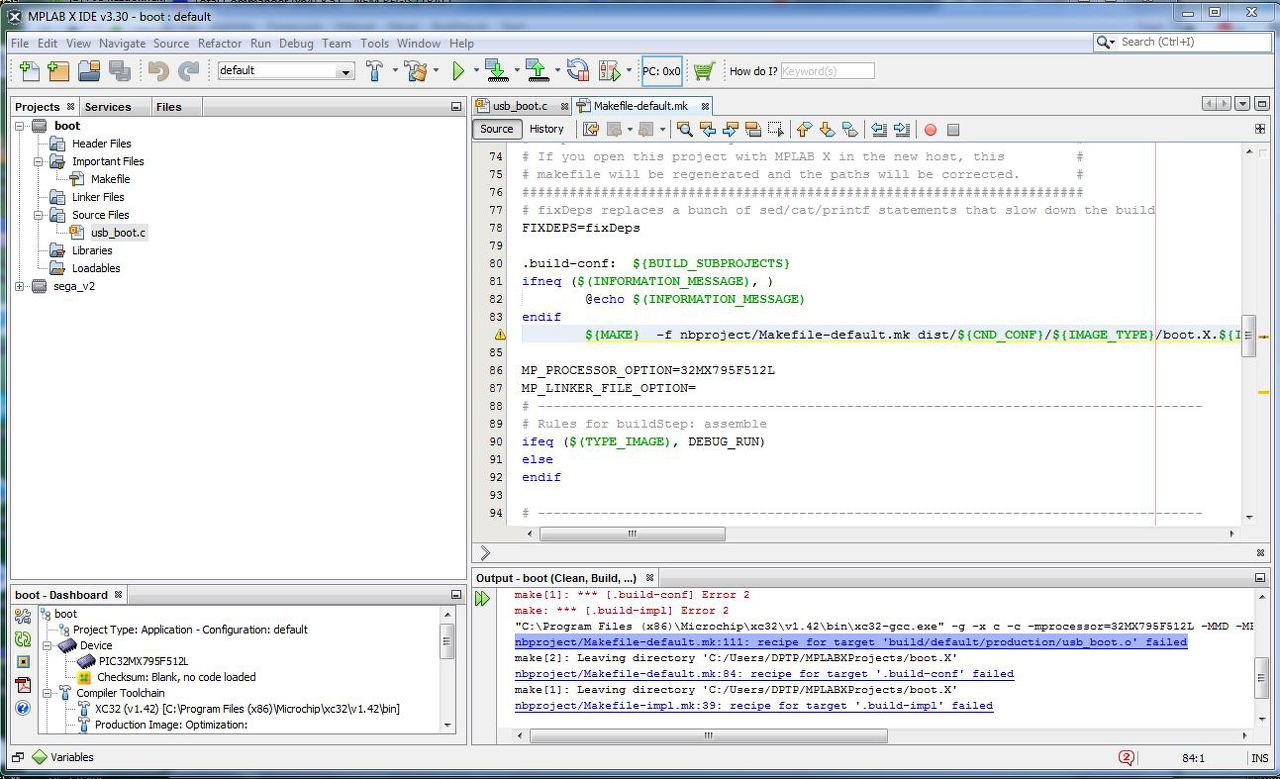
Task: Click the Dashboard refresh icon
Action: click(23, 639)
